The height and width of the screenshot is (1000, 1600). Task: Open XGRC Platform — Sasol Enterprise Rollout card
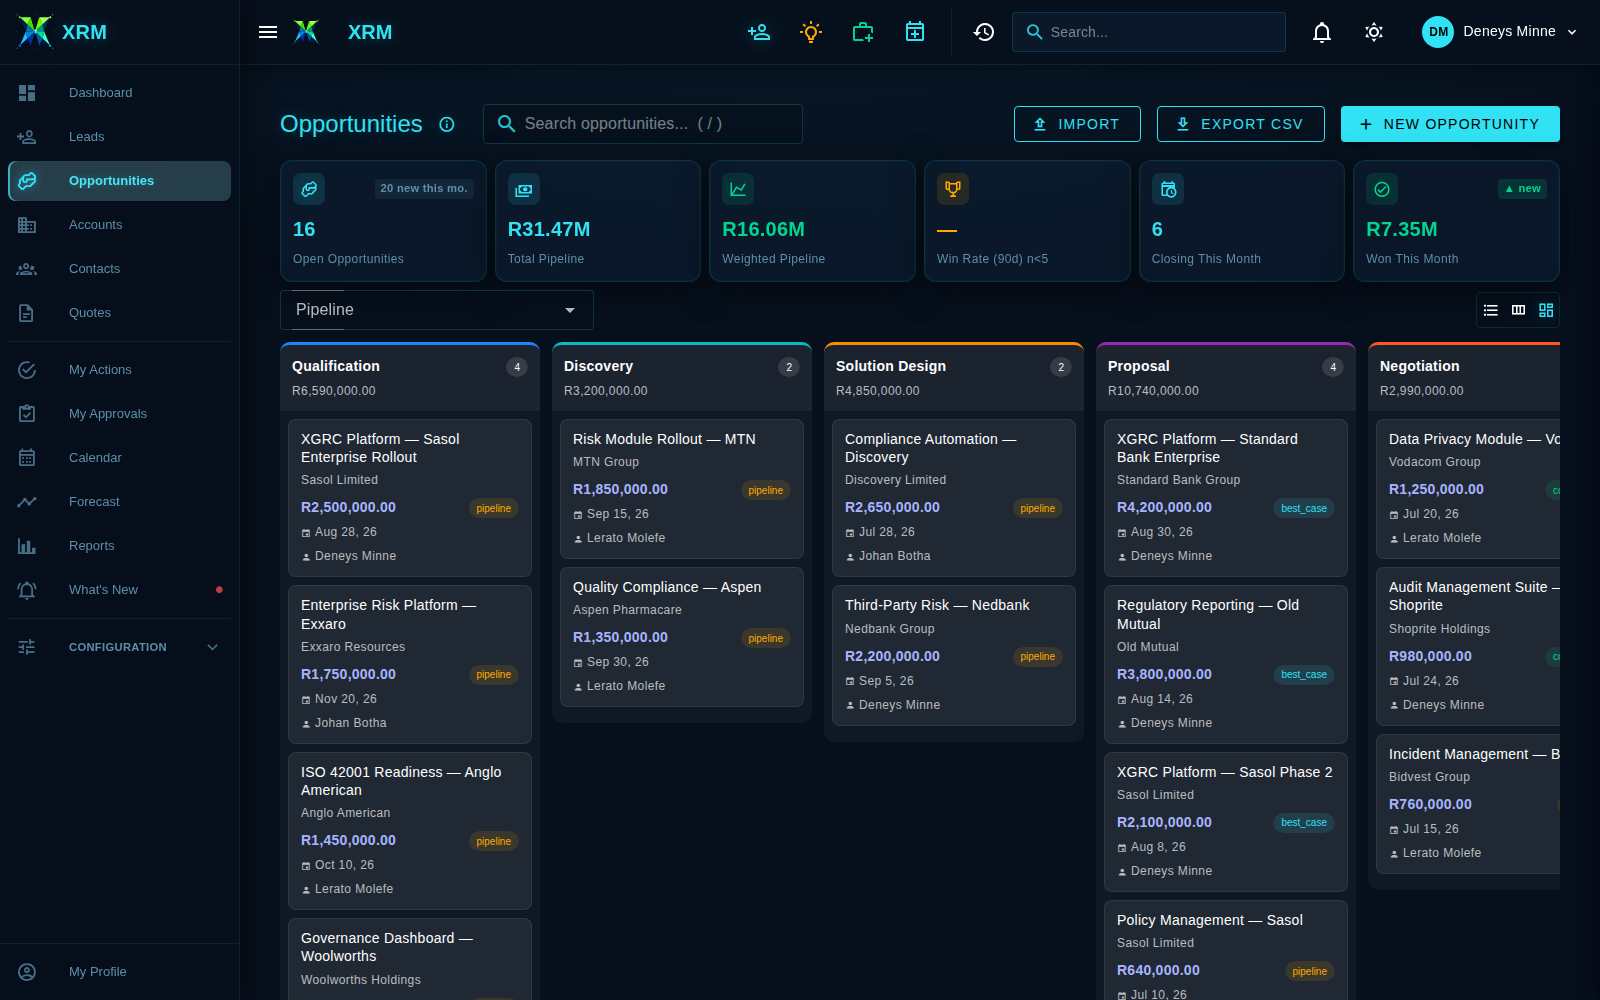point(410,498)
